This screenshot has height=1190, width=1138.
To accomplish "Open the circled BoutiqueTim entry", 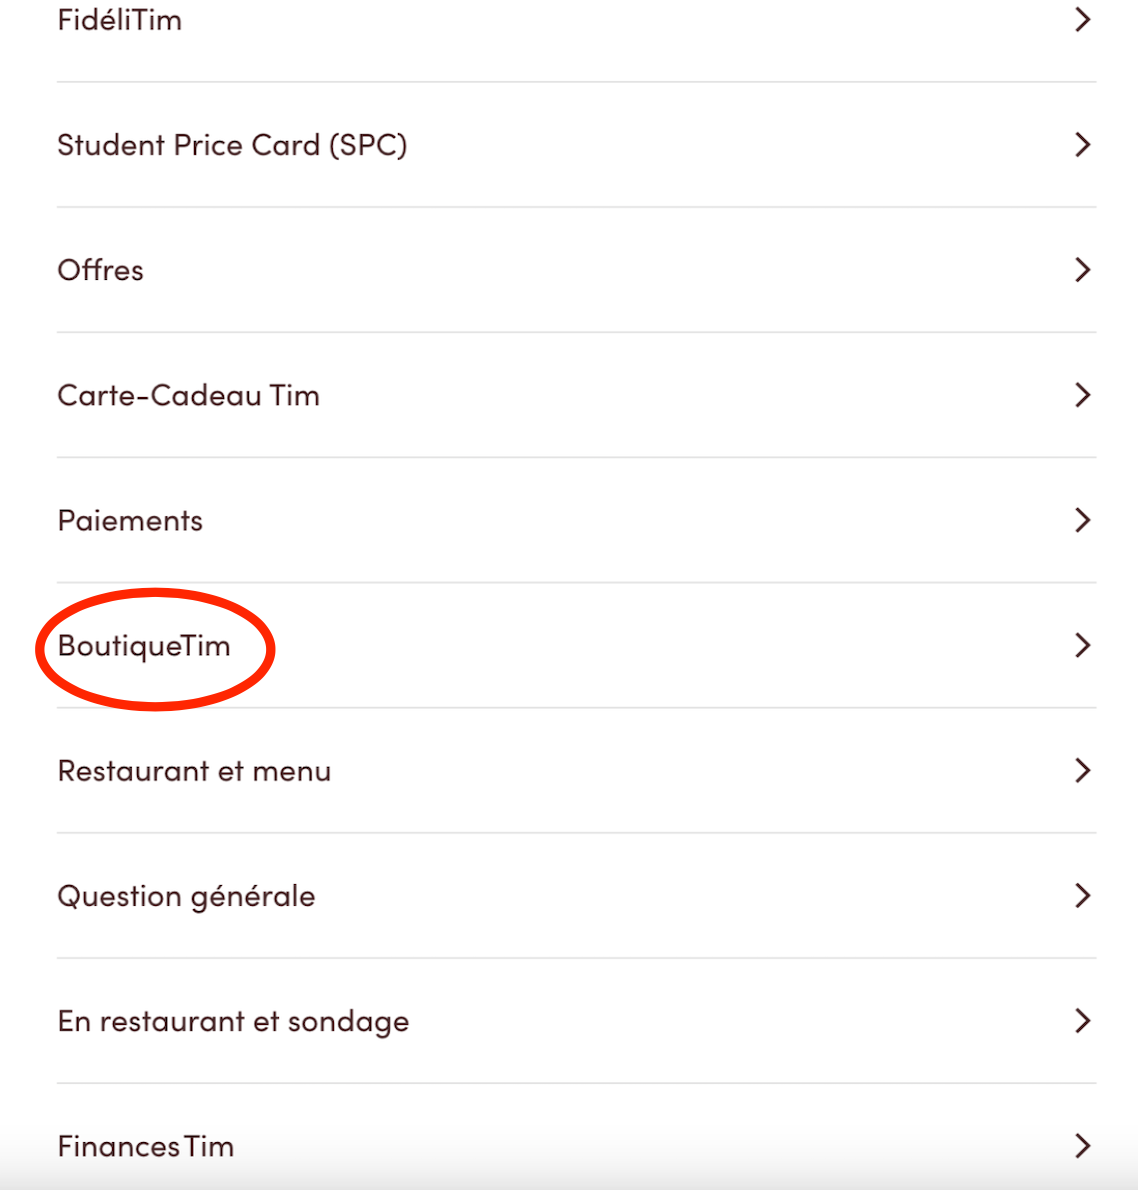I will 145,646.
